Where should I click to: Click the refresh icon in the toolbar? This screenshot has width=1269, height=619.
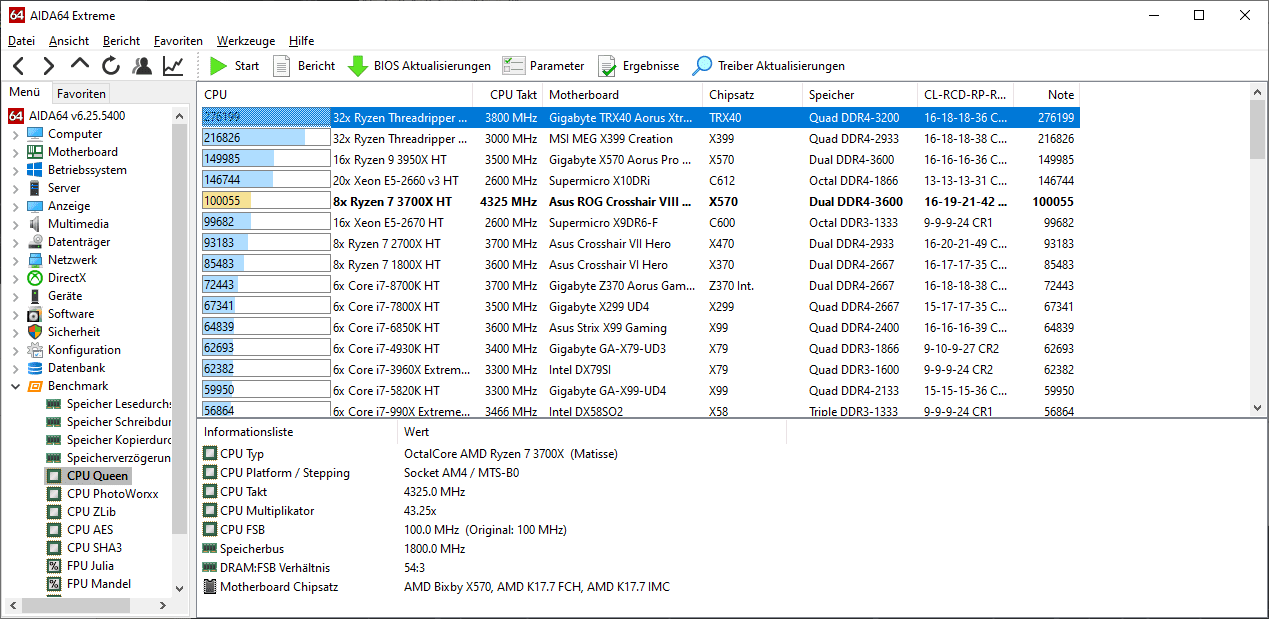111,66
